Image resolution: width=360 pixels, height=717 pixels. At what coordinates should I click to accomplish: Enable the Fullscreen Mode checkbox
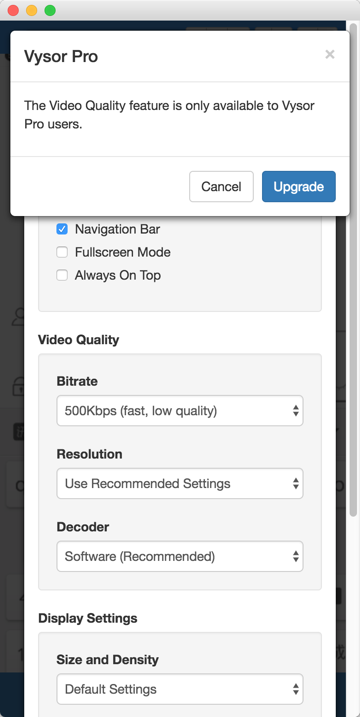click(62, 252)
